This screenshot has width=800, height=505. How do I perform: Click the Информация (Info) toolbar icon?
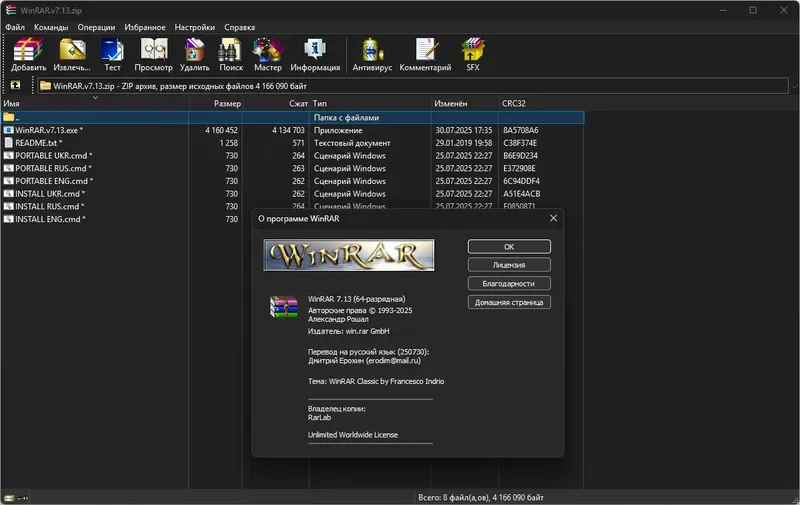[315, 54]
